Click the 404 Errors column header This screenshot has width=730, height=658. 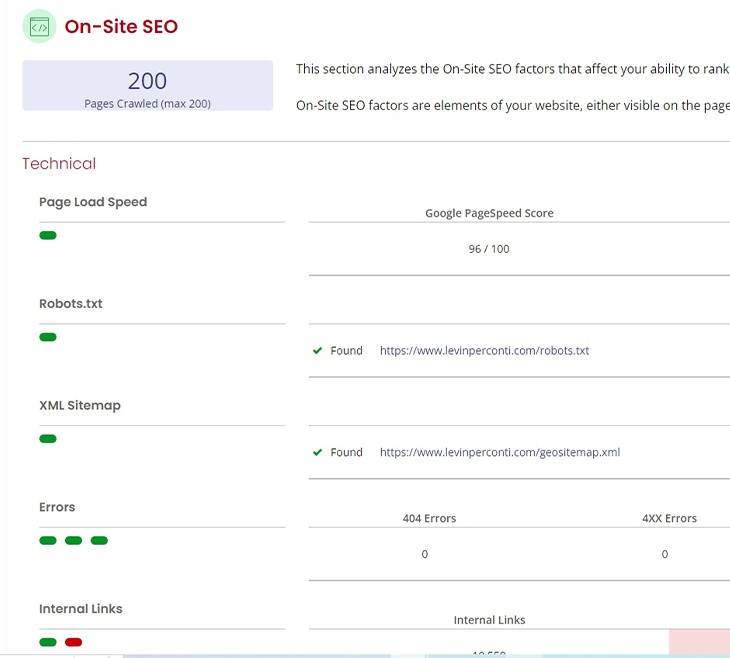pos(429,518)
